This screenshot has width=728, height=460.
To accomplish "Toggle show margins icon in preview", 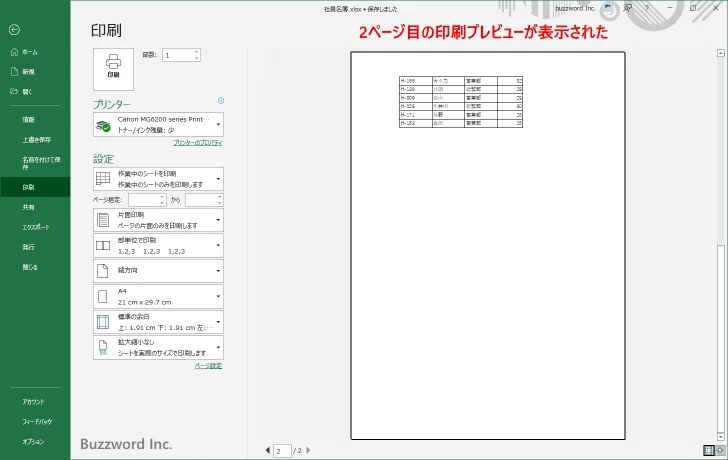I will click(708, 450).
